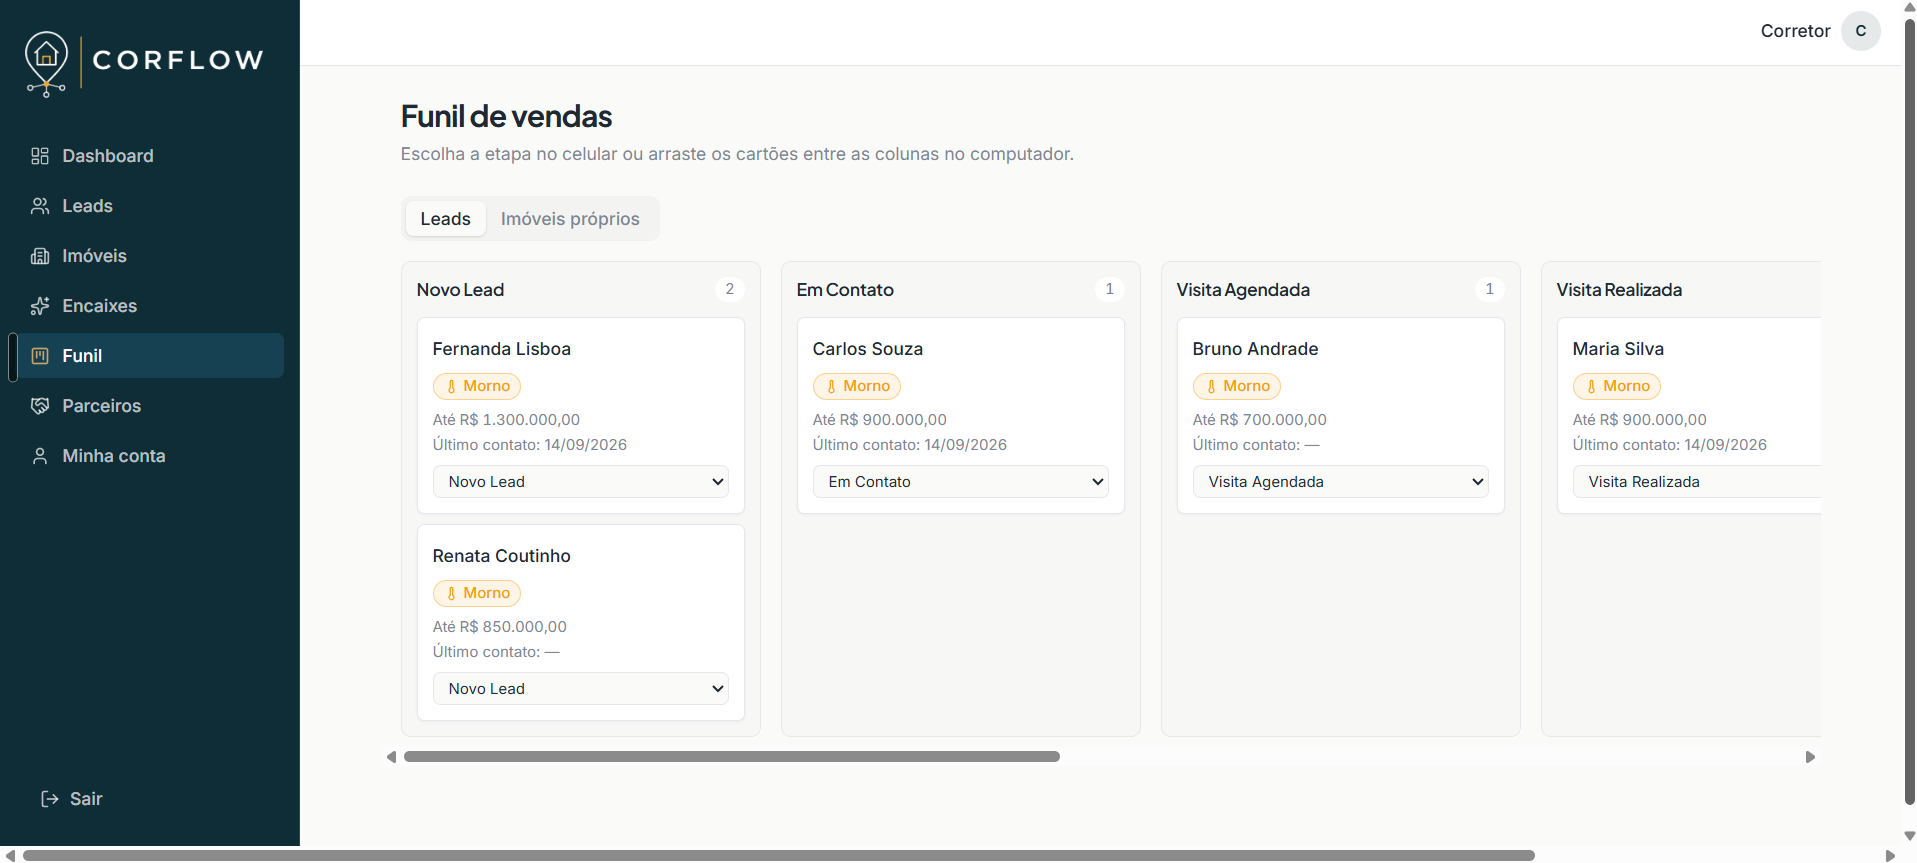1917x863 pixels.
Task: Click thermometer icon on Maria Silva's Morno badge
Action: point(1591,386)
